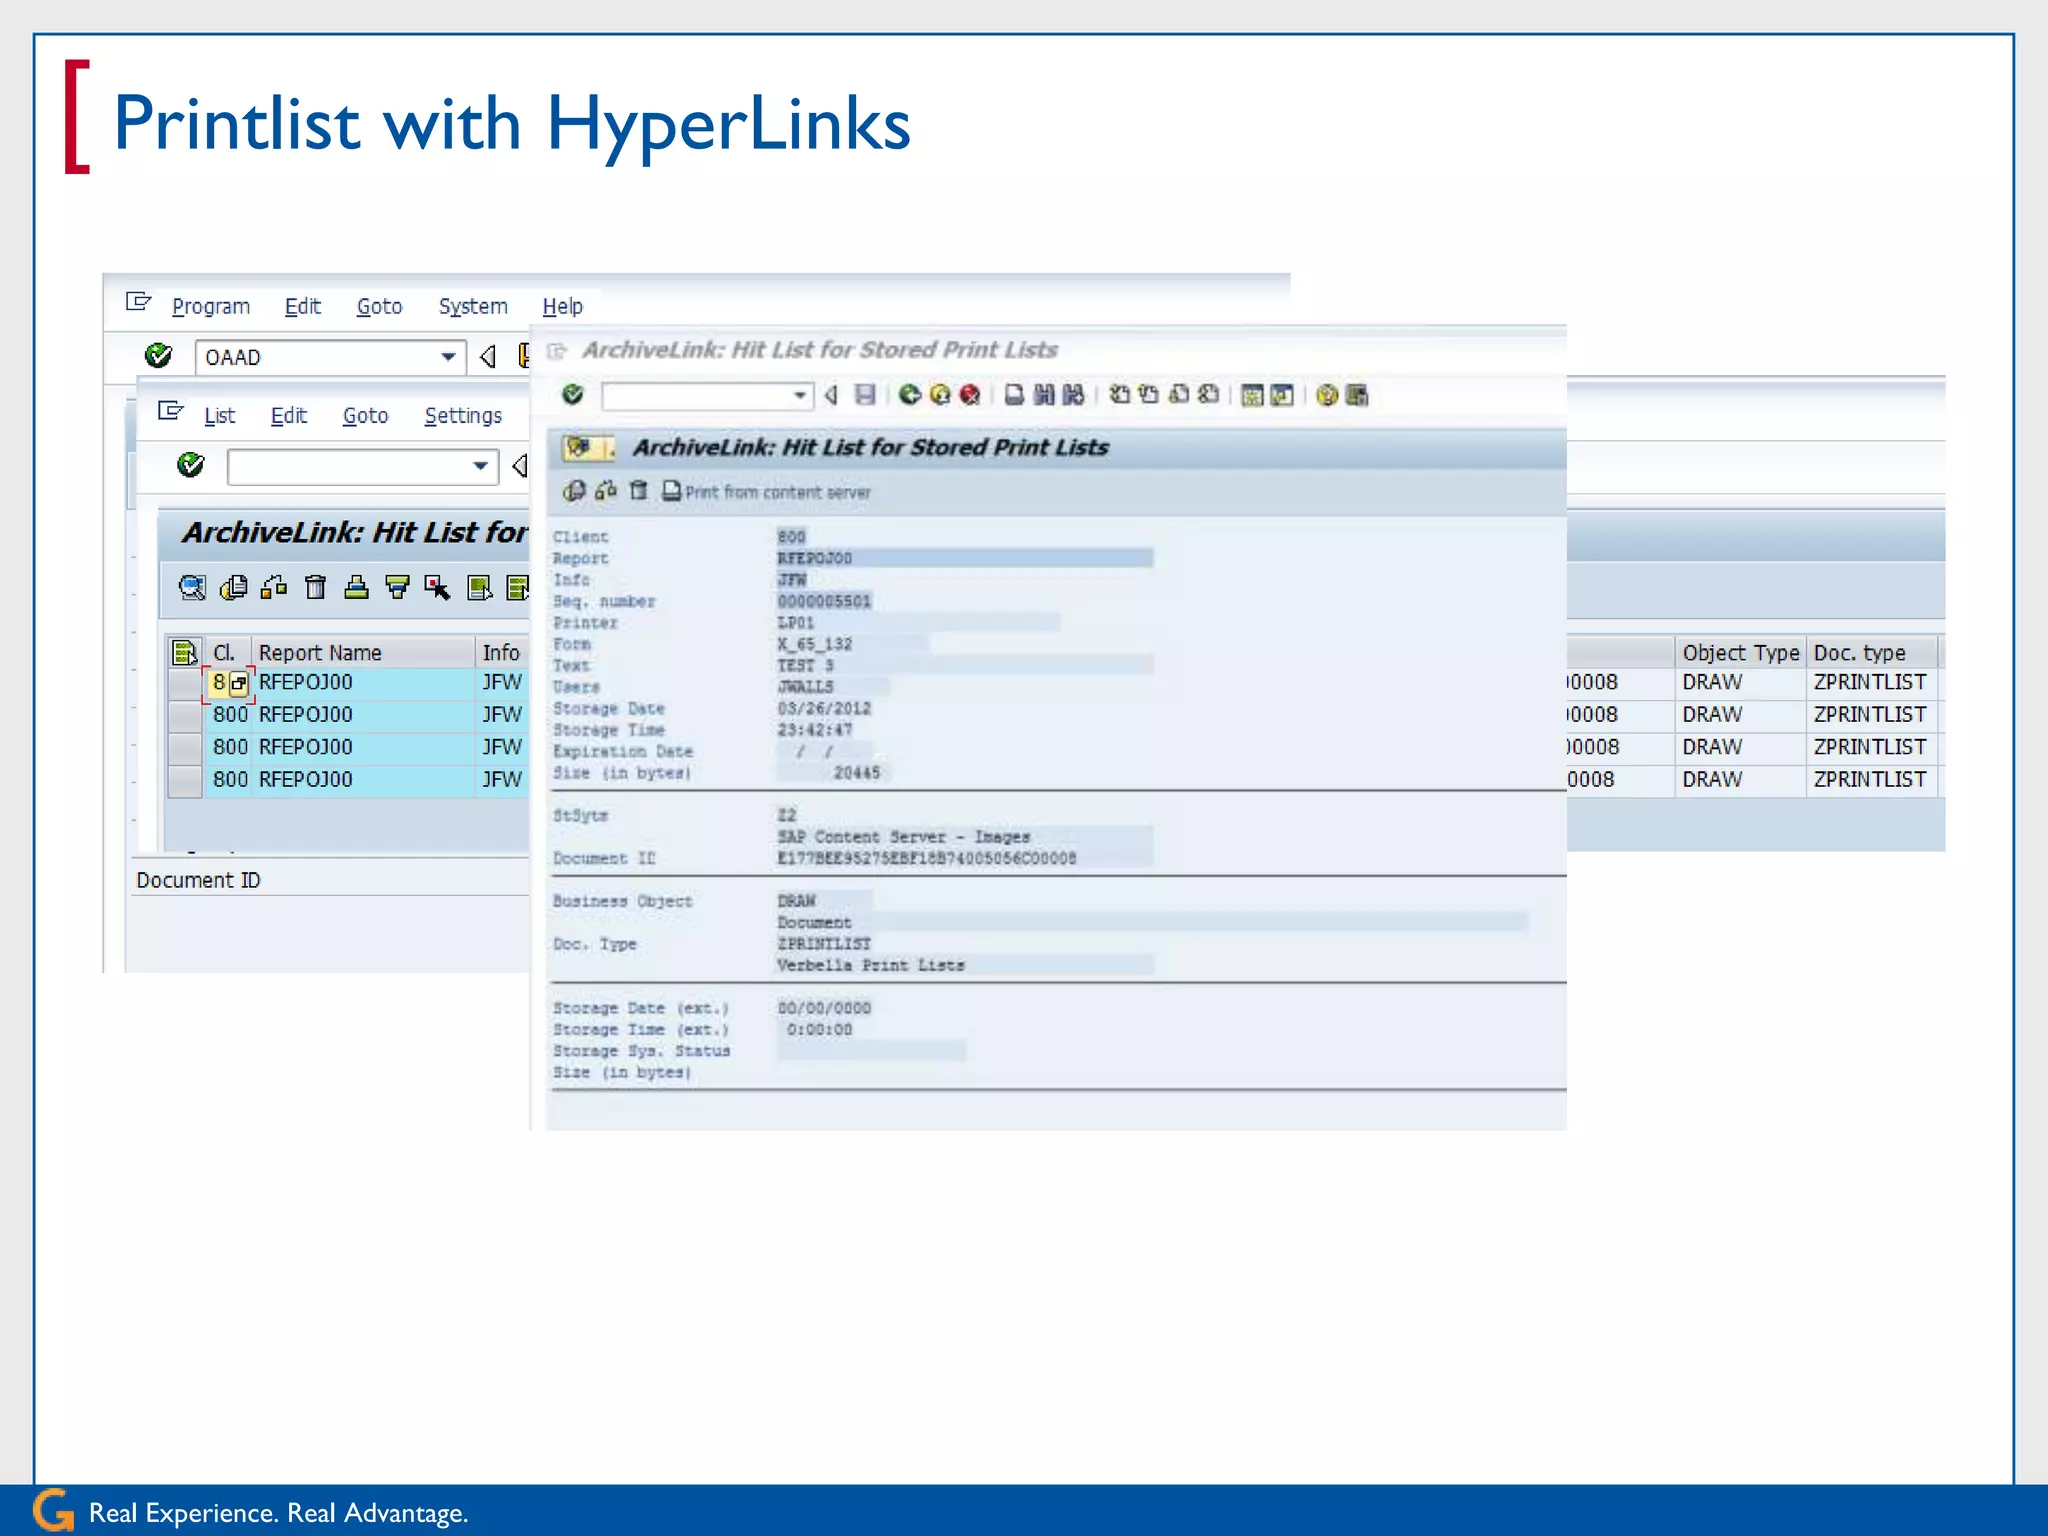Click red Cancel icon in detail popup toolbar
2048x1536 pixels.
[969, 395]
